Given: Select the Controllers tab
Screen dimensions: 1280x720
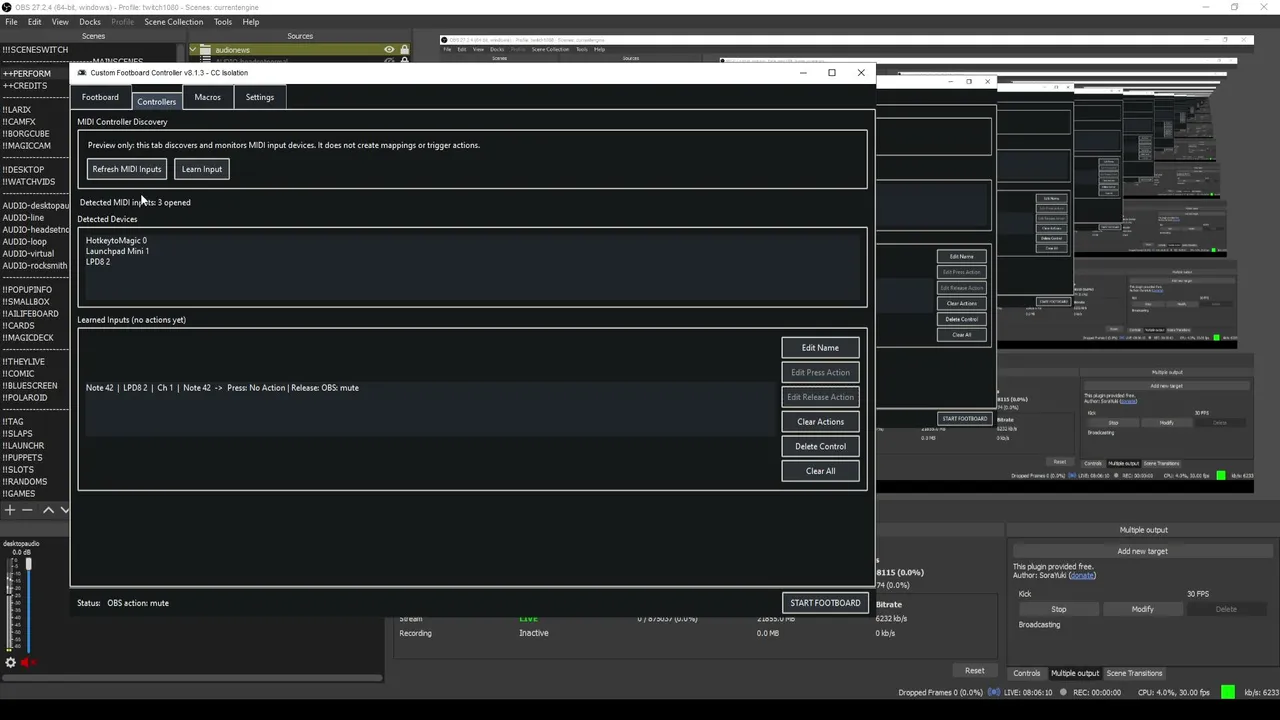Looking at the screenshot, I should coord(156,100).
